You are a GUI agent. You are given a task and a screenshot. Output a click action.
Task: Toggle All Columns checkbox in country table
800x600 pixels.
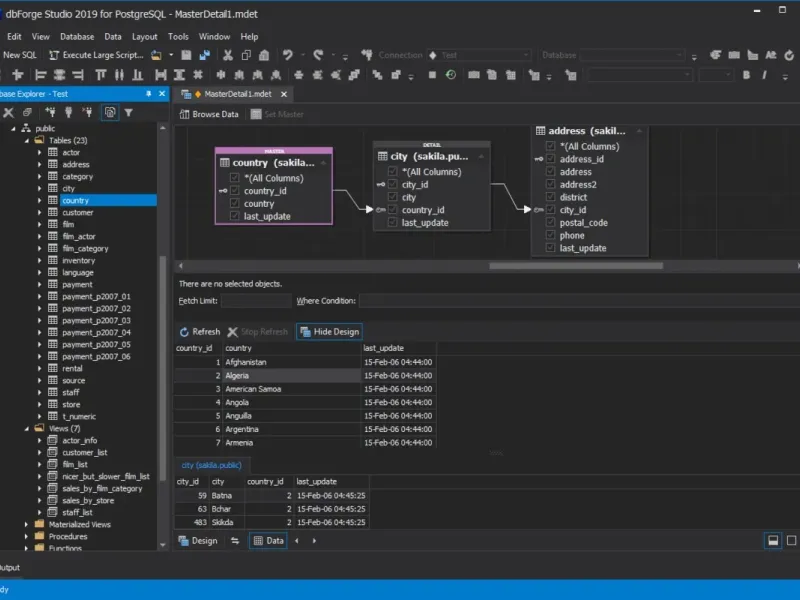coord(234,178)
